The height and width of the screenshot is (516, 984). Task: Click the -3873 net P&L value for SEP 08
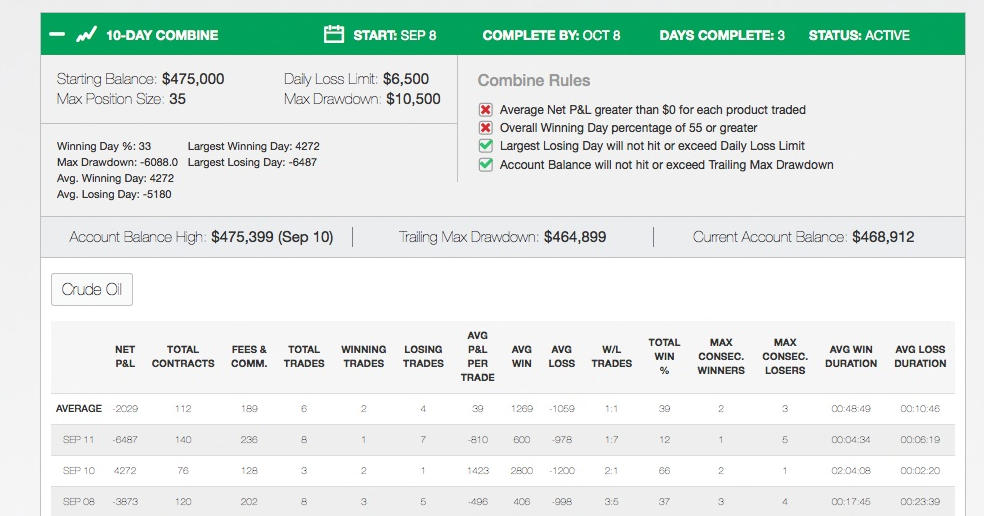pyautogui.click(x=125, y=502)
